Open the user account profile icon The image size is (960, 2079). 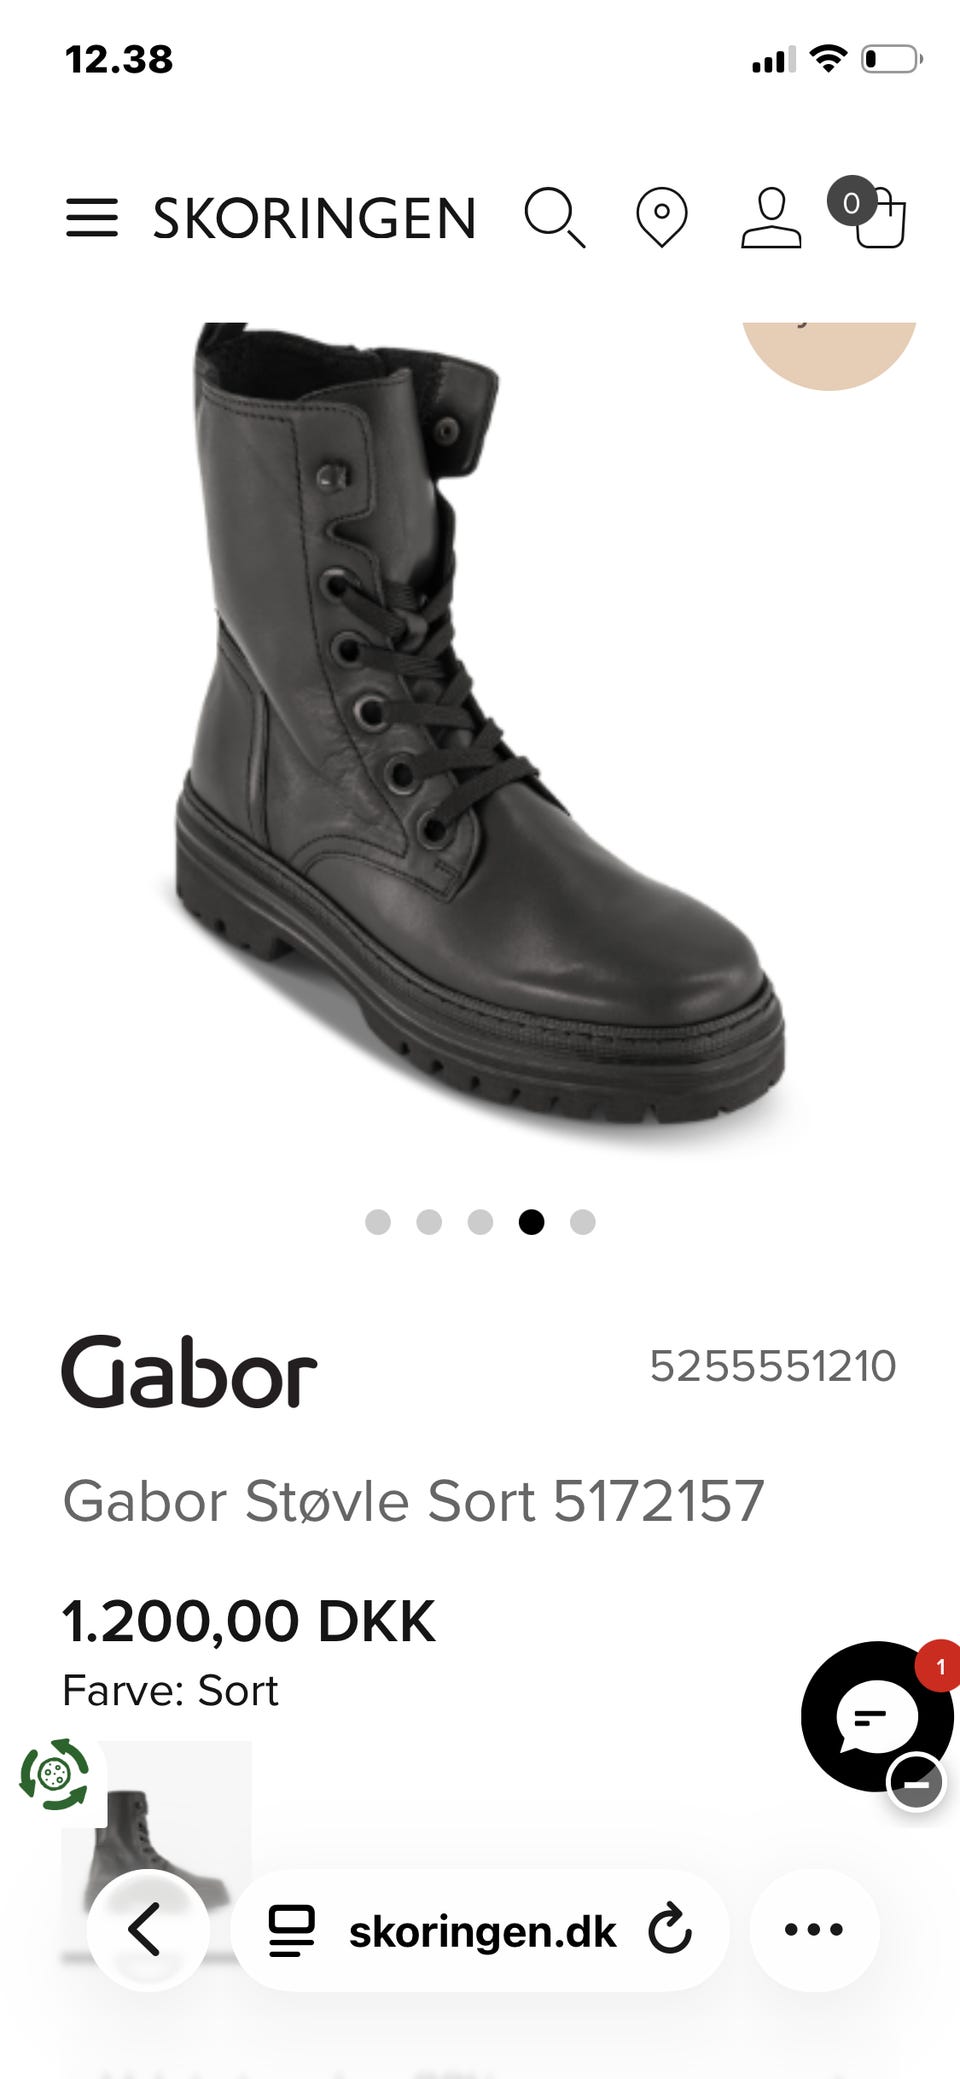771,217
